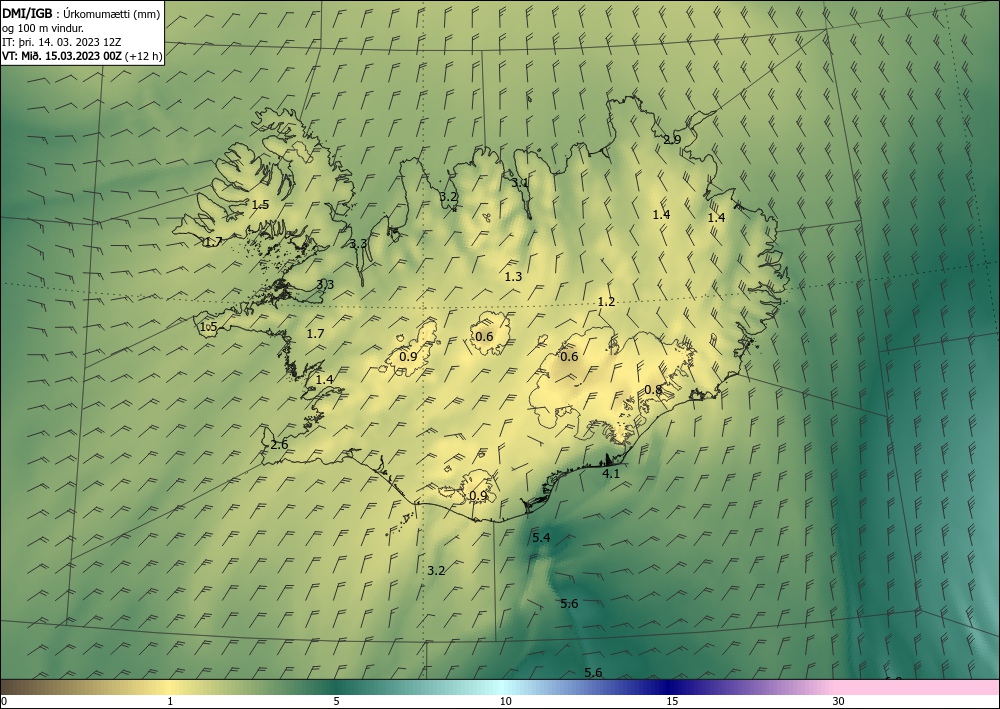Click the '(+12 h)' forecast offset label
Image resolution: width=1000 pixels, height=709 pixels.
click(x=145, y=56)
